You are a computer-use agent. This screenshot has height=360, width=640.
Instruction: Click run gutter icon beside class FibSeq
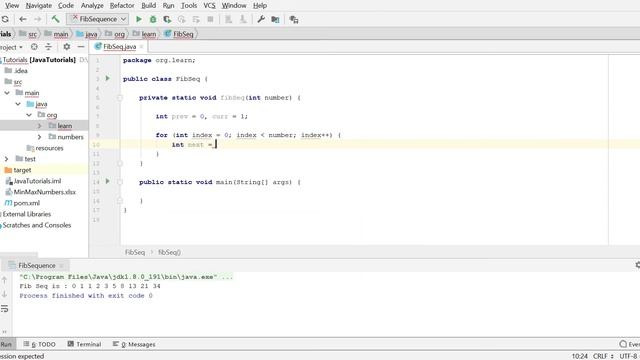(x=108, y=78)
